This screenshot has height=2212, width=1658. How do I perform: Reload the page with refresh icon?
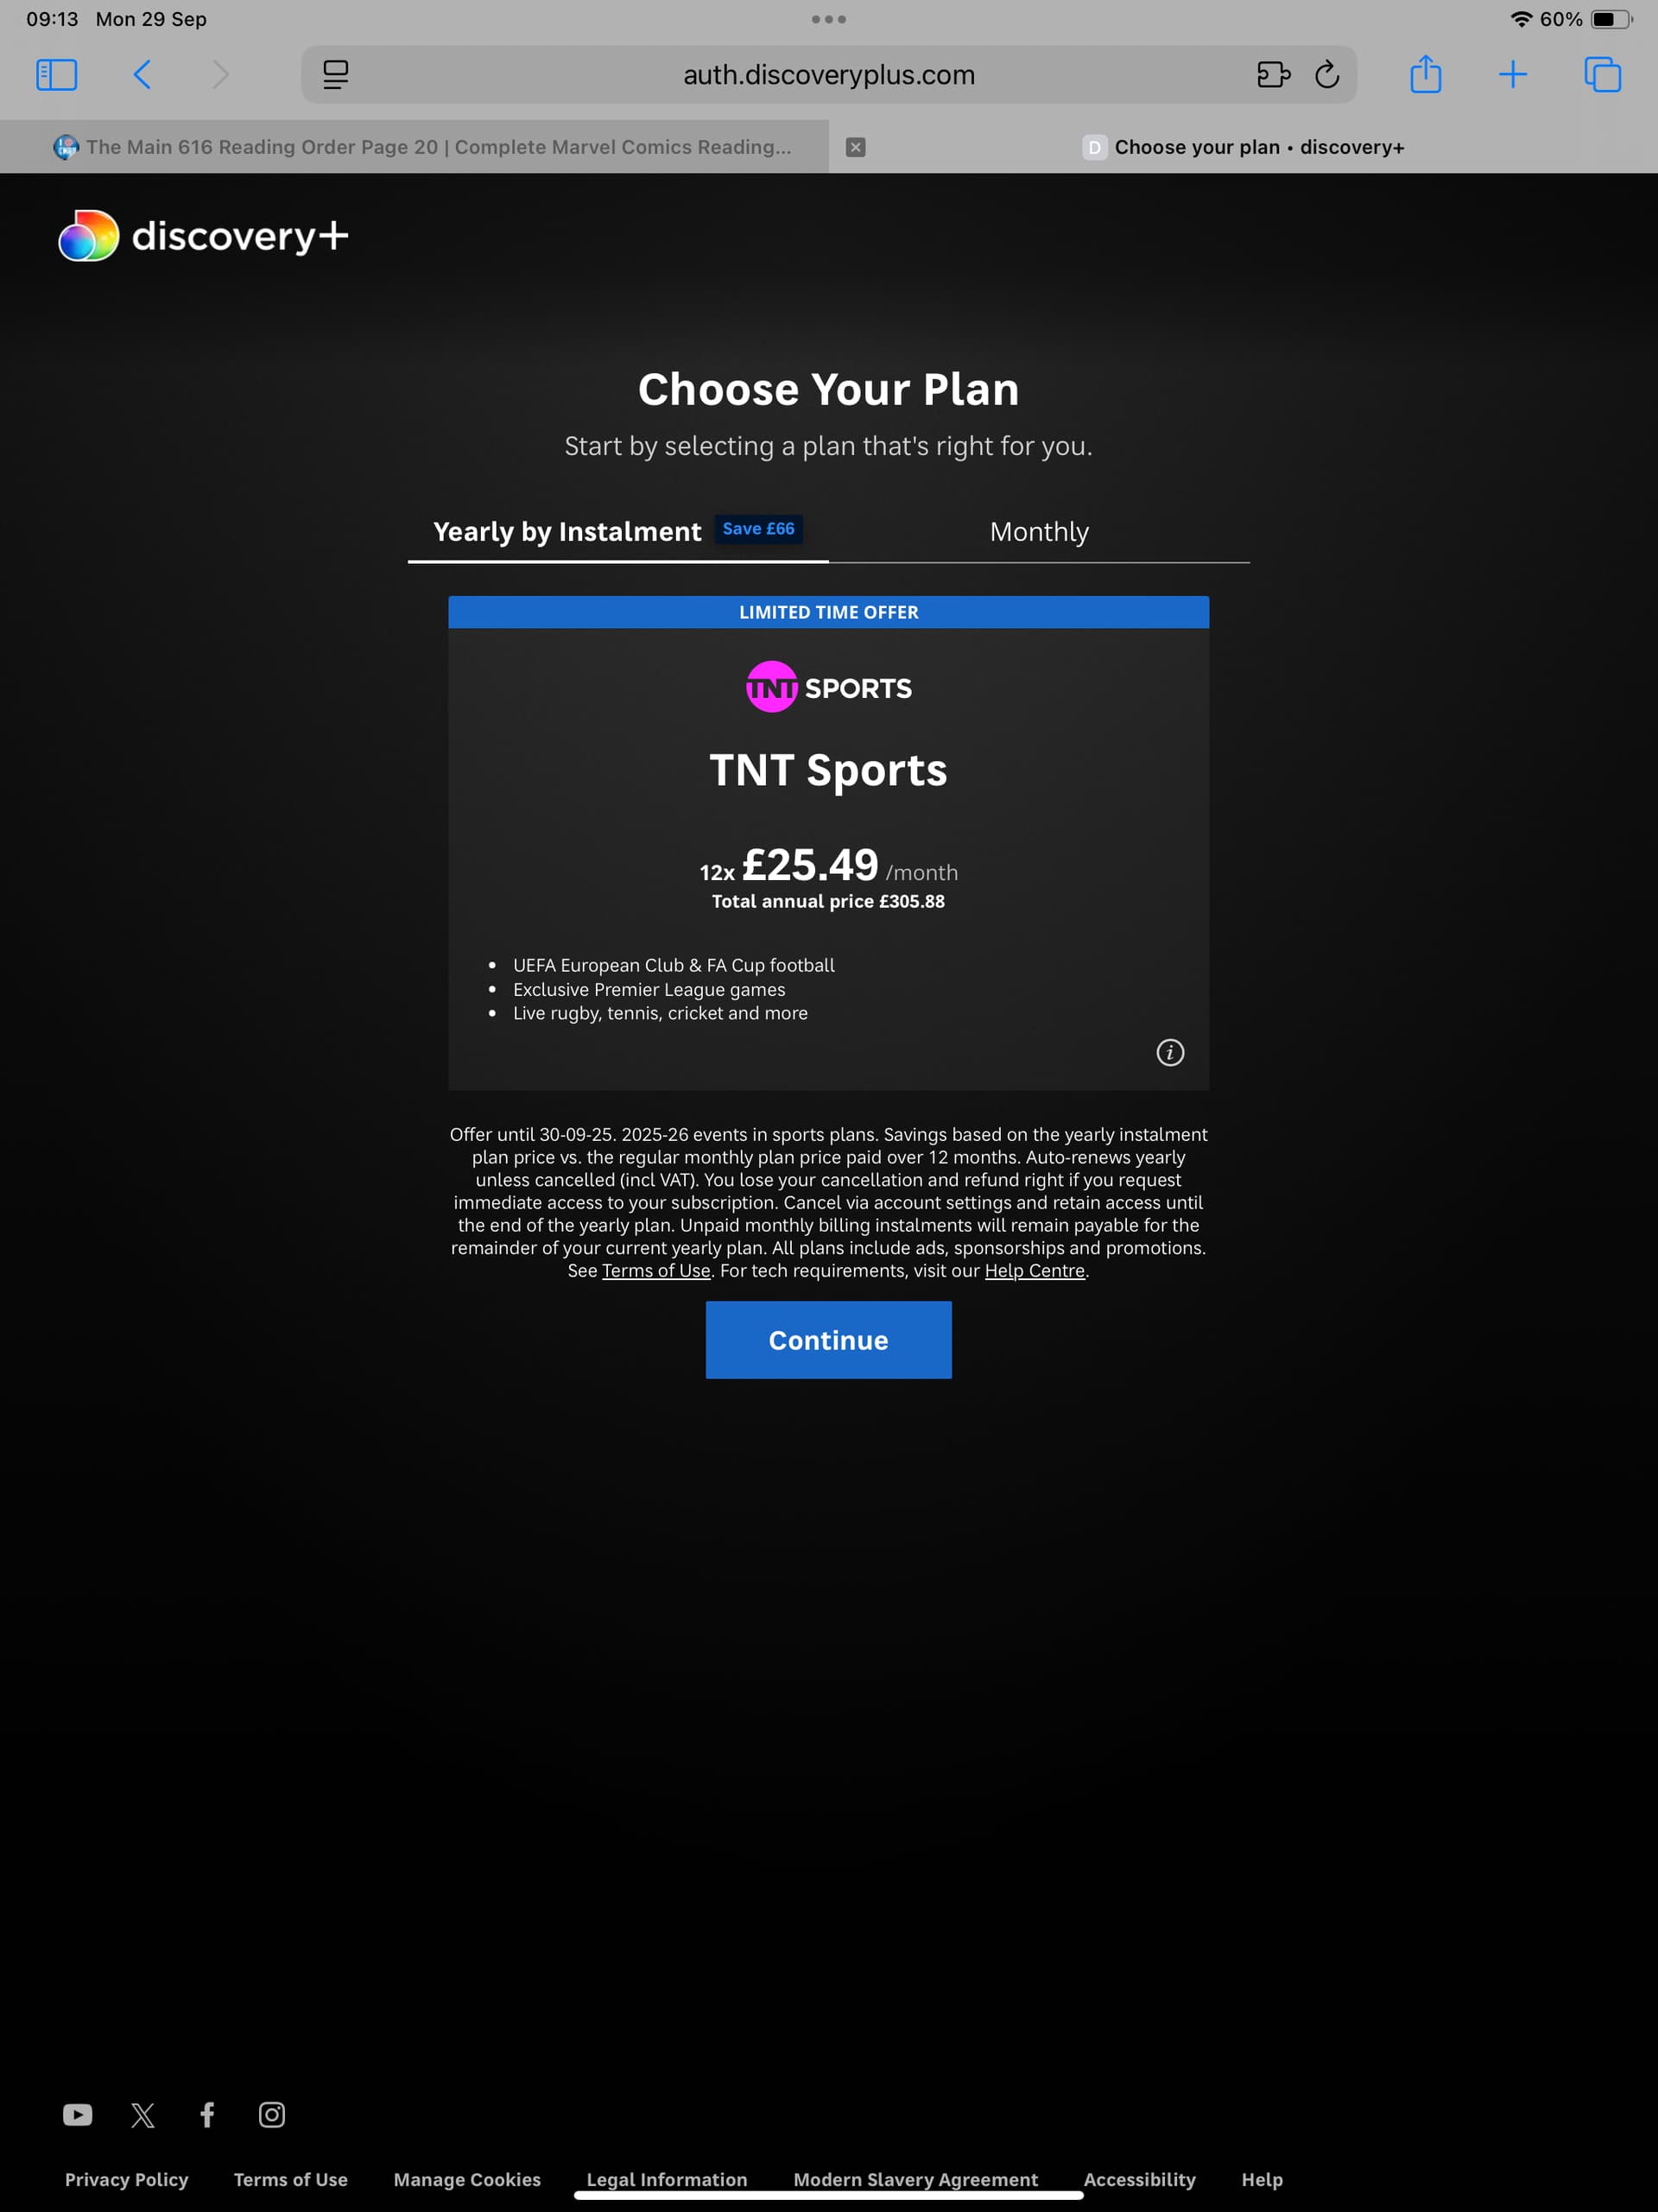[1327, 75]
